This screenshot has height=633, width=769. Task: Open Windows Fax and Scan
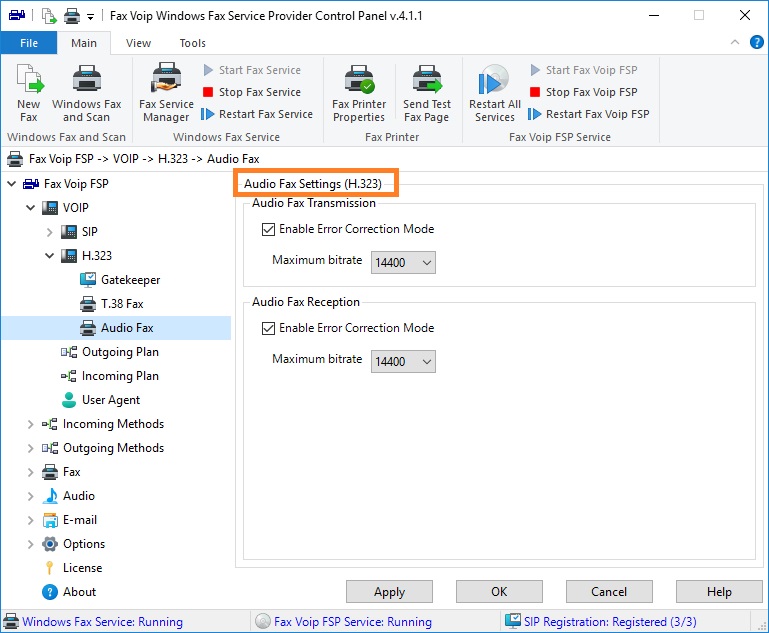[87, 92]
